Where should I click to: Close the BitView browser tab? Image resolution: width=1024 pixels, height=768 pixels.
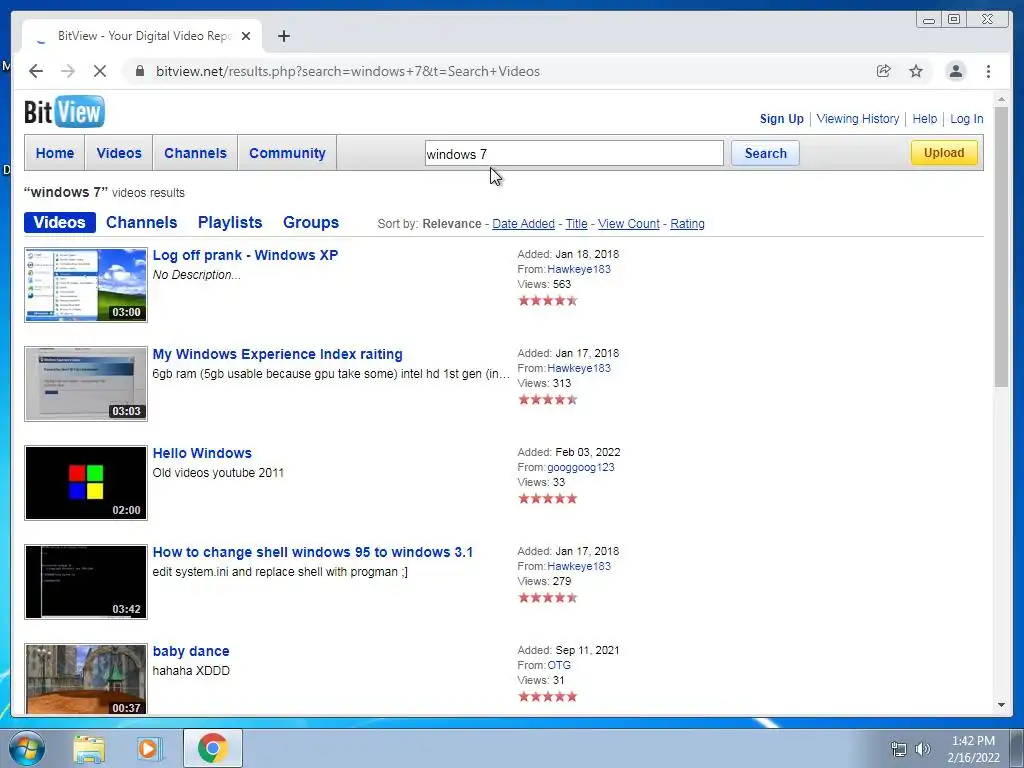point(246,36)
